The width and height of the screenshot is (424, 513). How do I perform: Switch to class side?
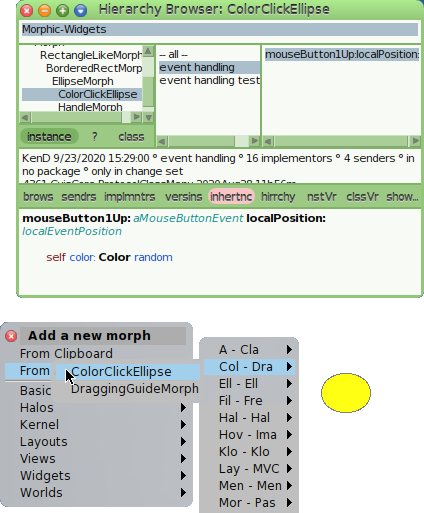[x=131, y=137]
